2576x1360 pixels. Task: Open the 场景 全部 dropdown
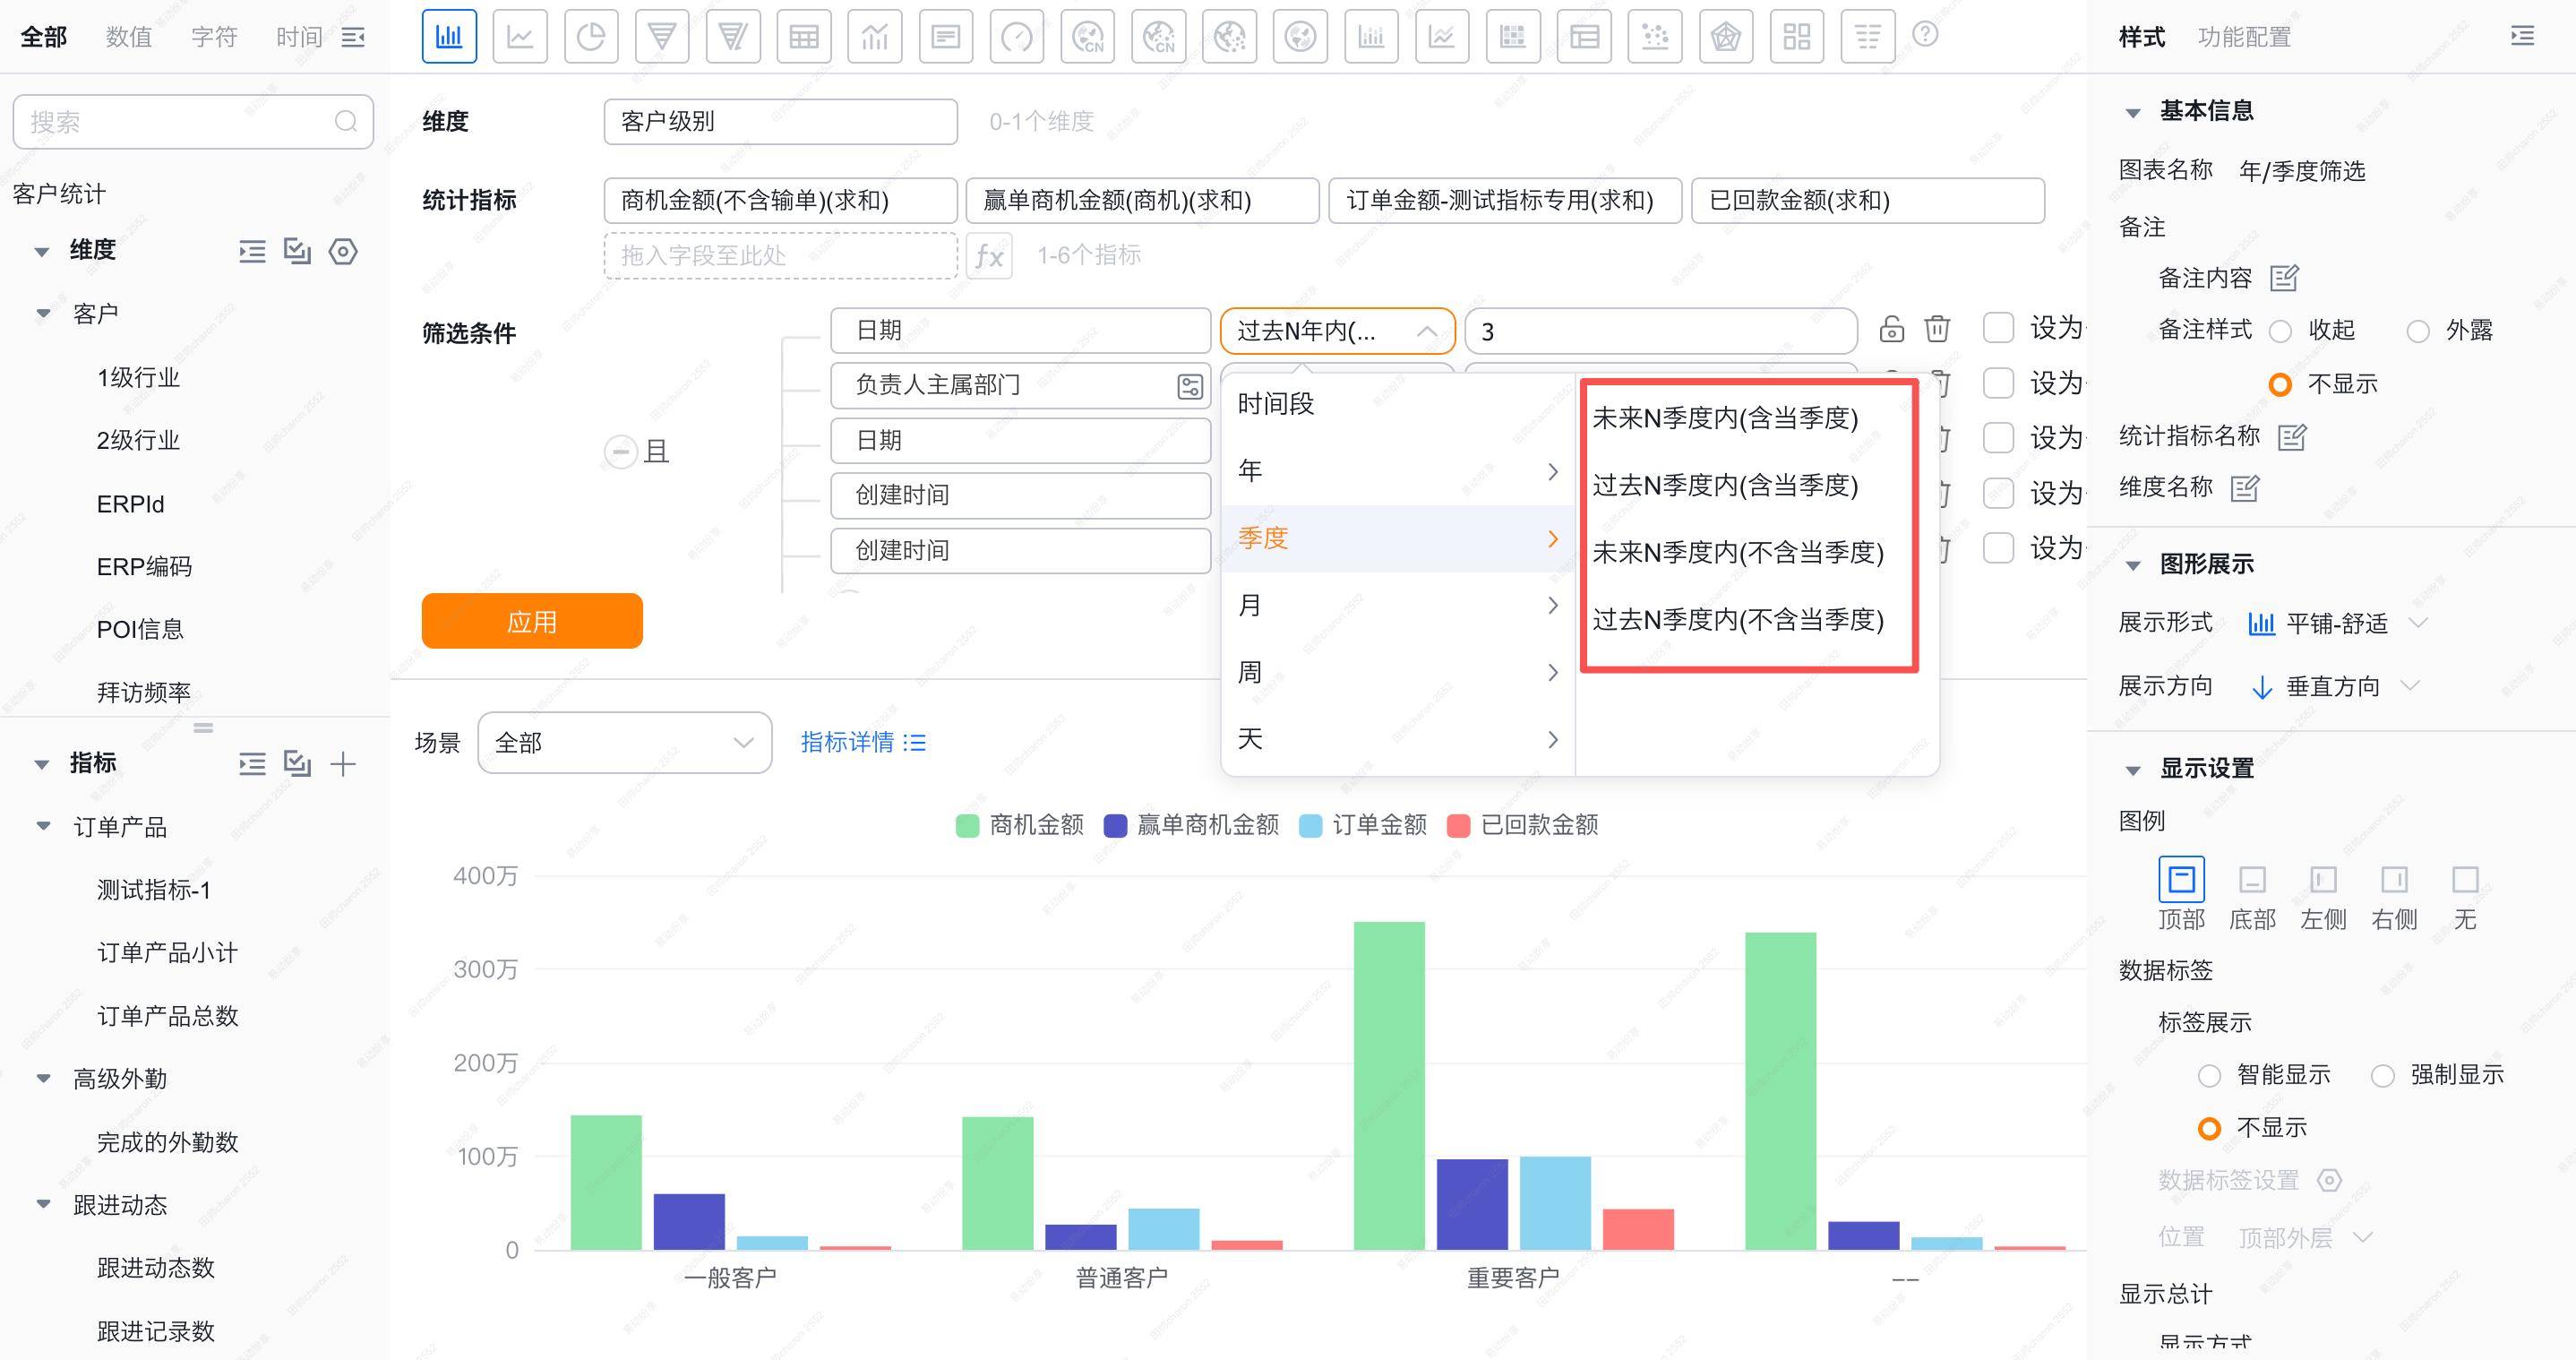tap(624, 743)
